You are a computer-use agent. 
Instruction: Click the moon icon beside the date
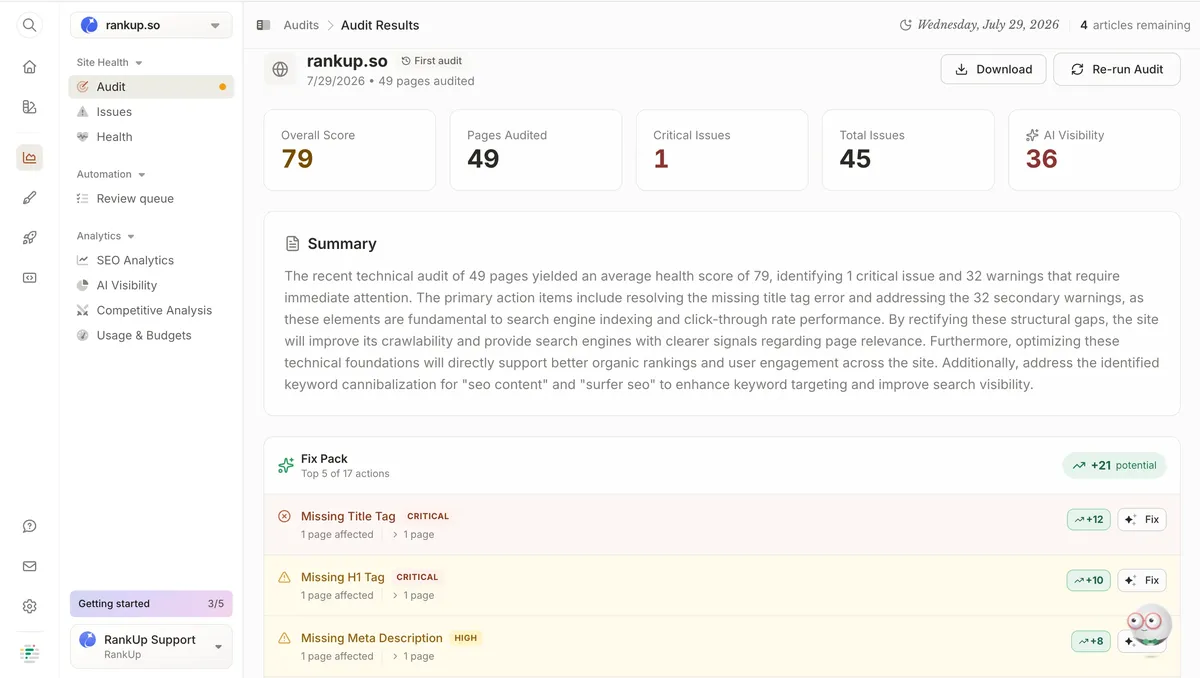click(906, 25)
